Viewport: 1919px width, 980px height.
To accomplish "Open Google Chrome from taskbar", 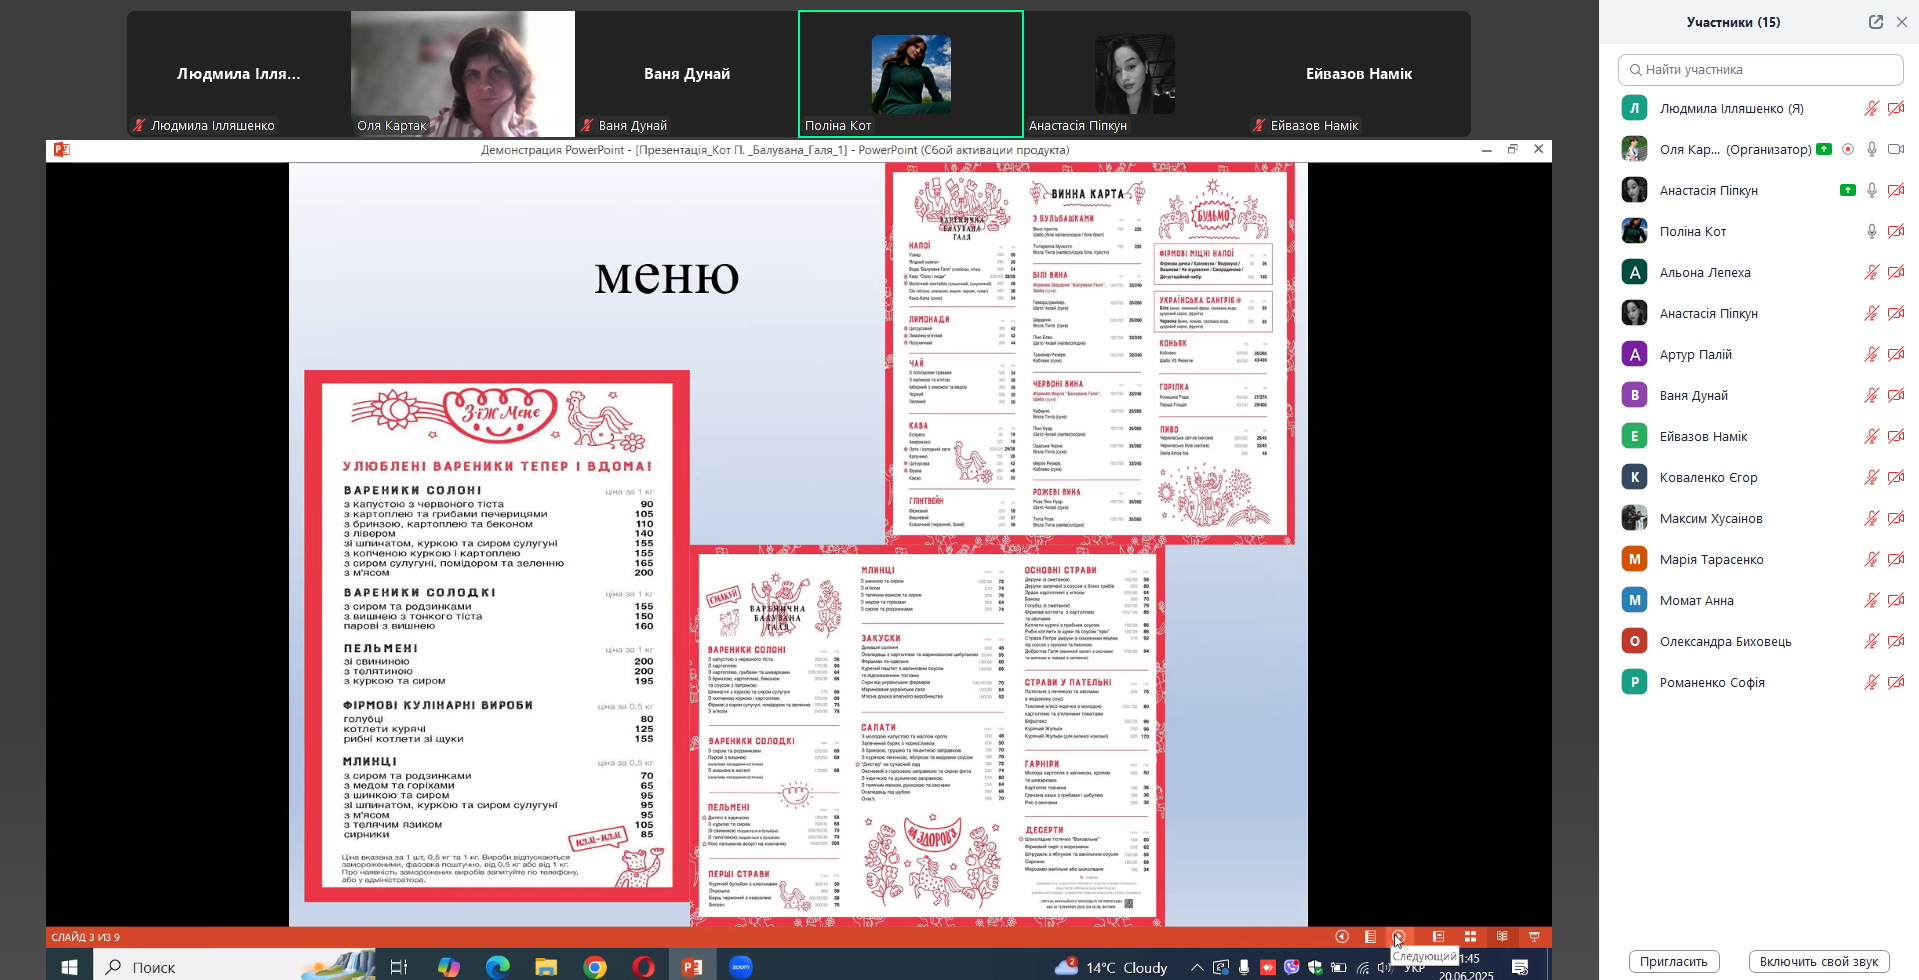I will pos(595,967).
